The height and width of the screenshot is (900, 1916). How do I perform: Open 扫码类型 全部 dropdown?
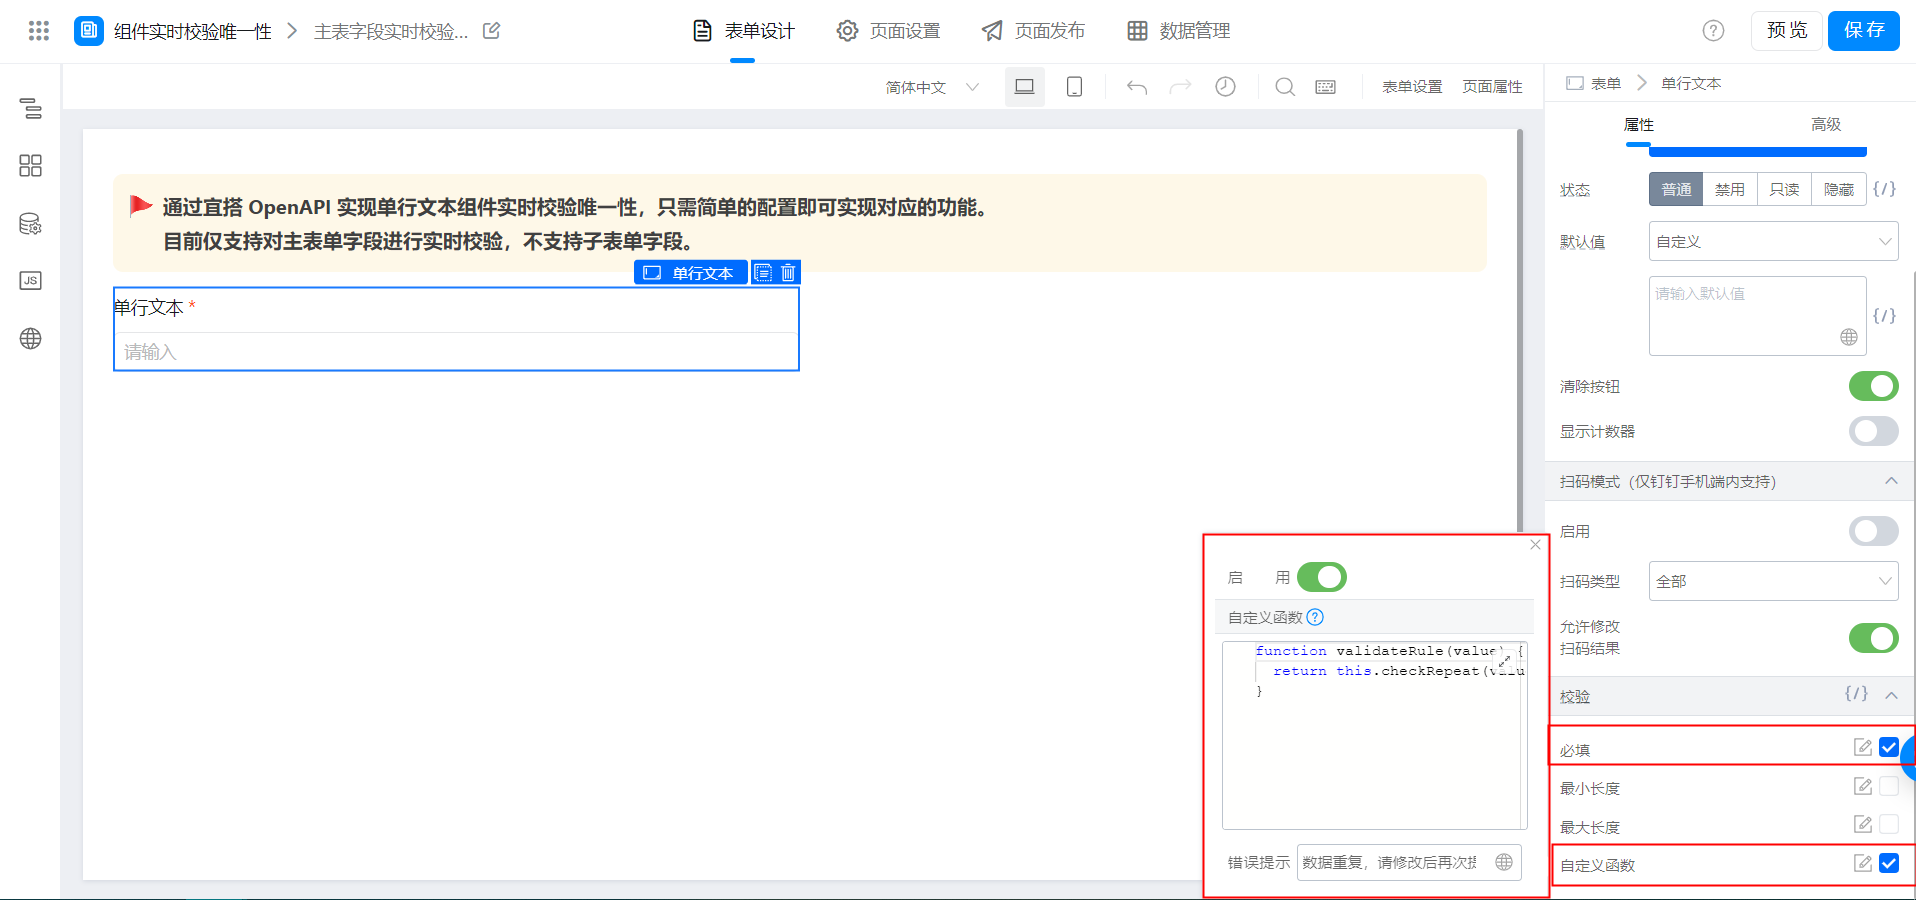coord(1773,581)
